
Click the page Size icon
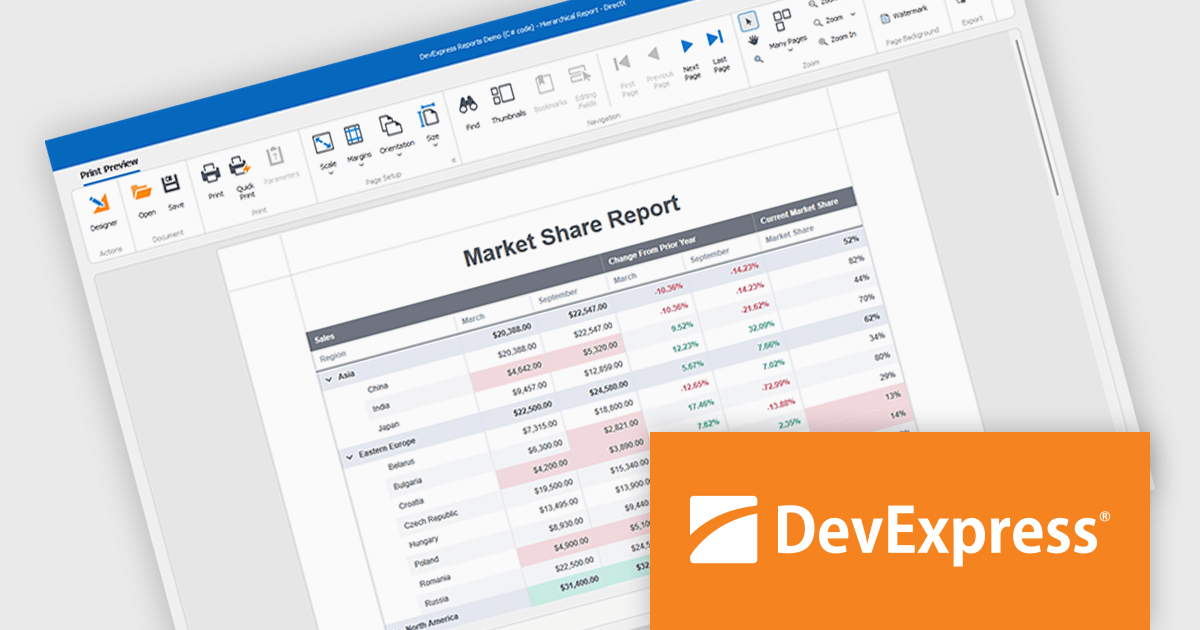tap(428, 116)
